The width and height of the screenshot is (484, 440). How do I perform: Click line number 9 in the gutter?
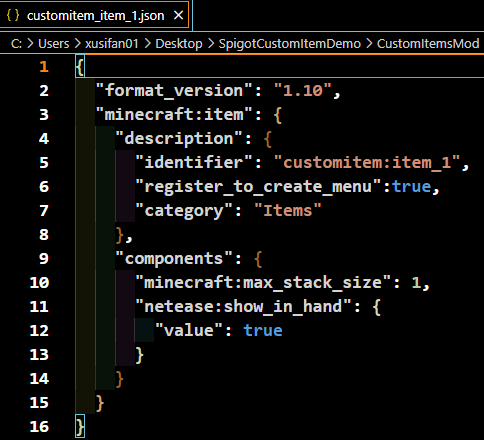(44, 259)
